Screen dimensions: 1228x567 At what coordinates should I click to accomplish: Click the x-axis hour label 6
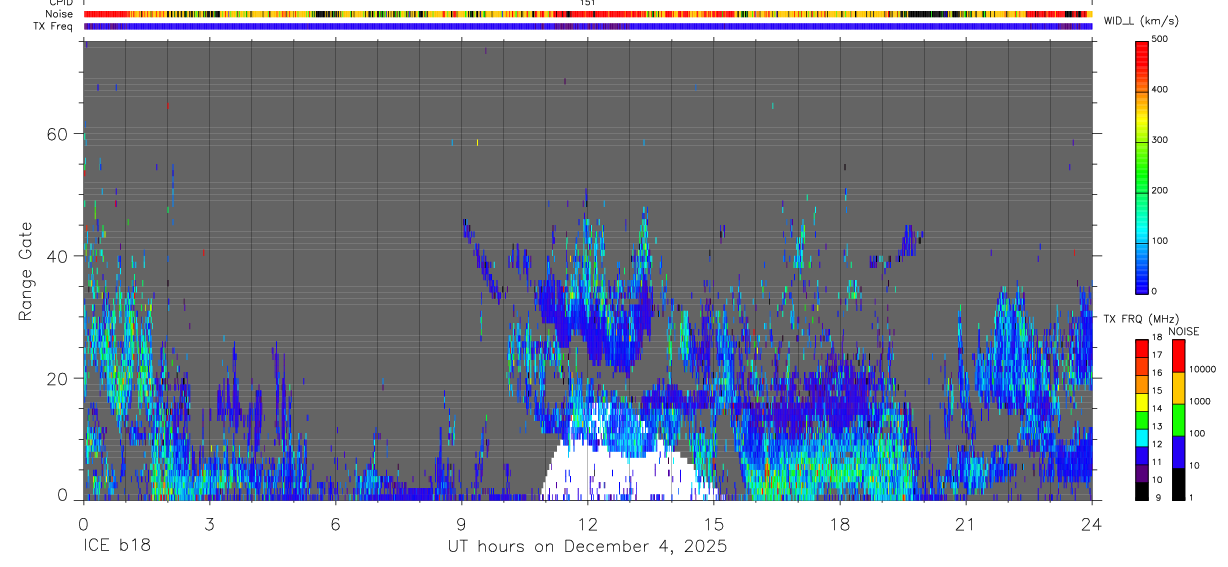335,524
